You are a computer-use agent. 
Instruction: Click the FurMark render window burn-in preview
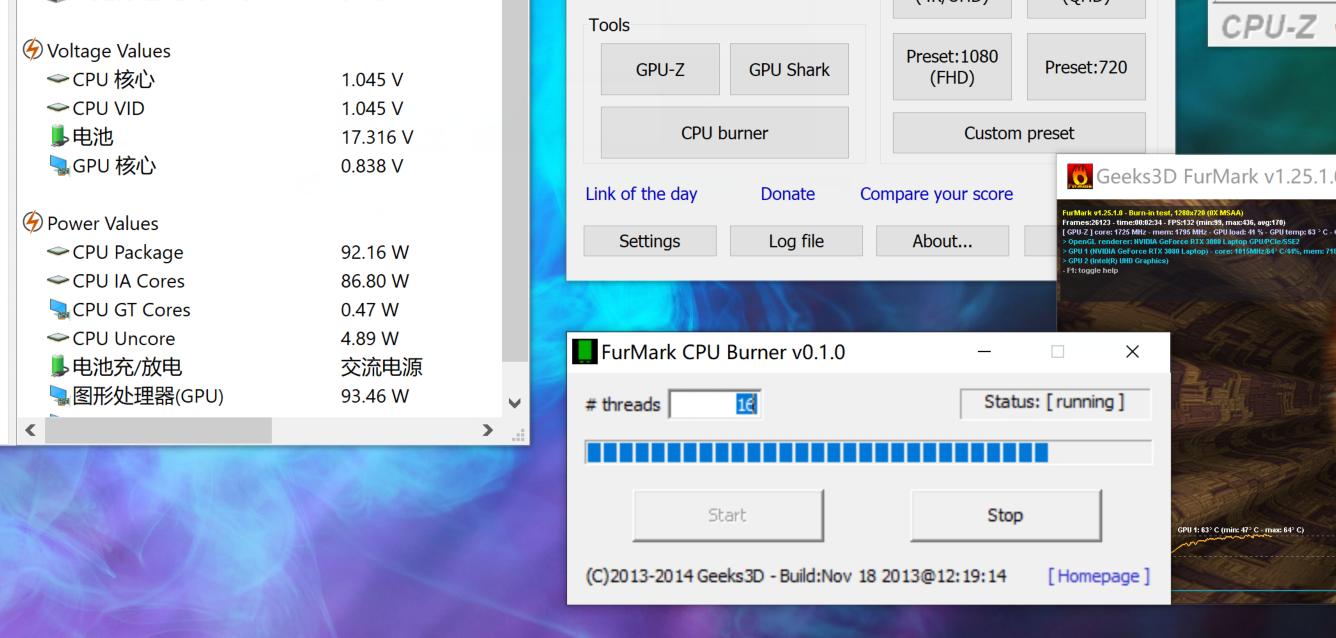coord(1196,400)
